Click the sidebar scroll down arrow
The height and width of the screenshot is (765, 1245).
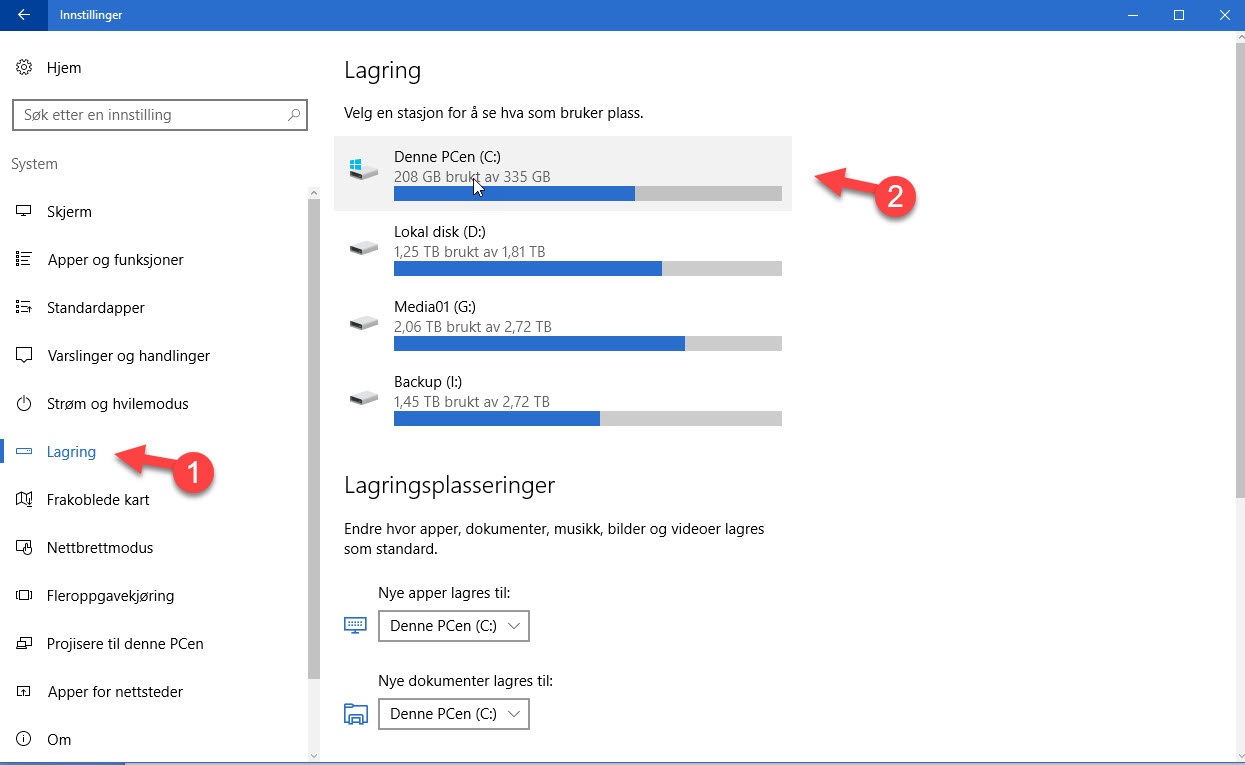click(x=314, y=755)
